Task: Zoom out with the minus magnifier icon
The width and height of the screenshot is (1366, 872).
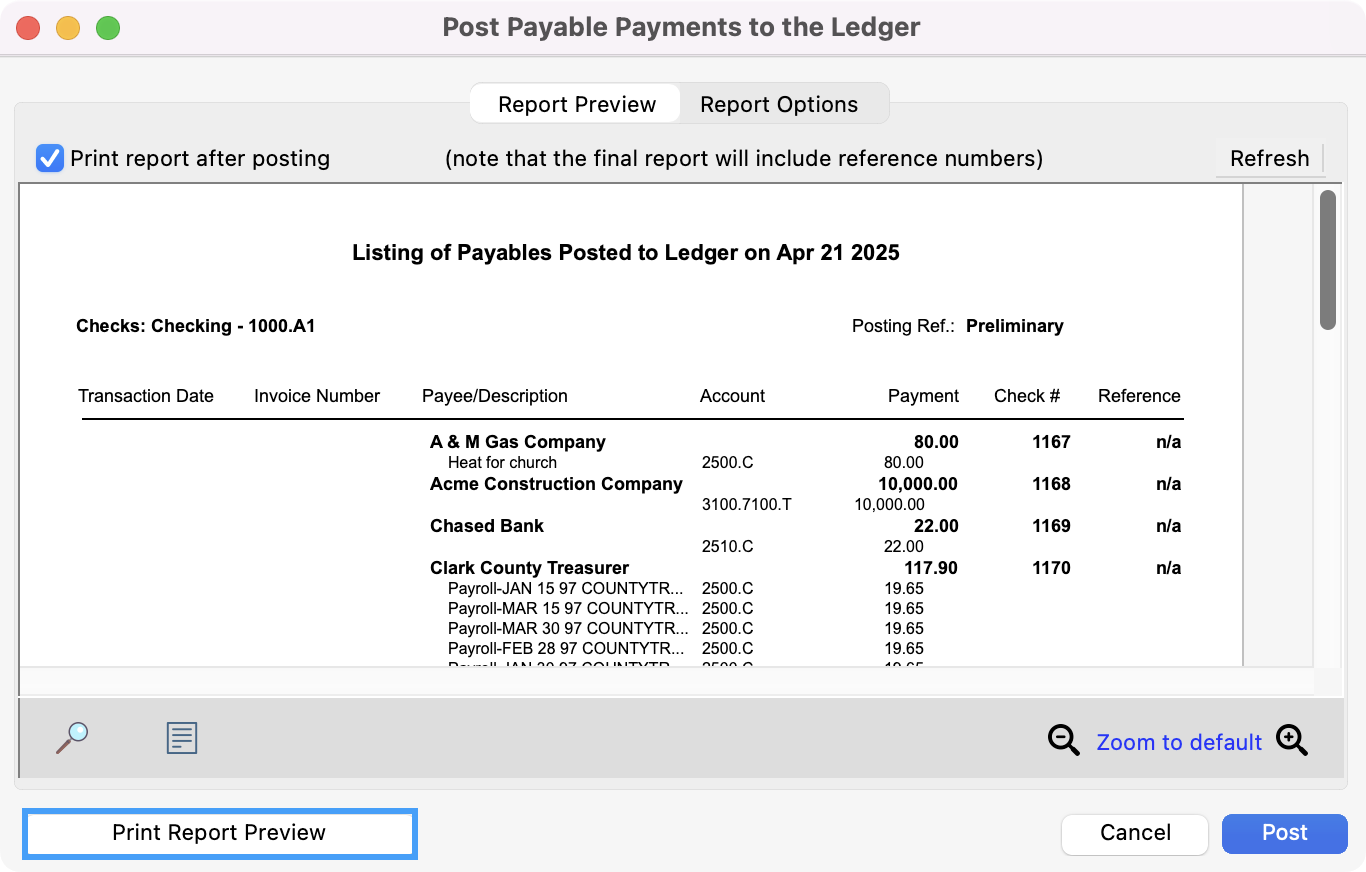Action: pyautogui.click(x=1063, y=741)
